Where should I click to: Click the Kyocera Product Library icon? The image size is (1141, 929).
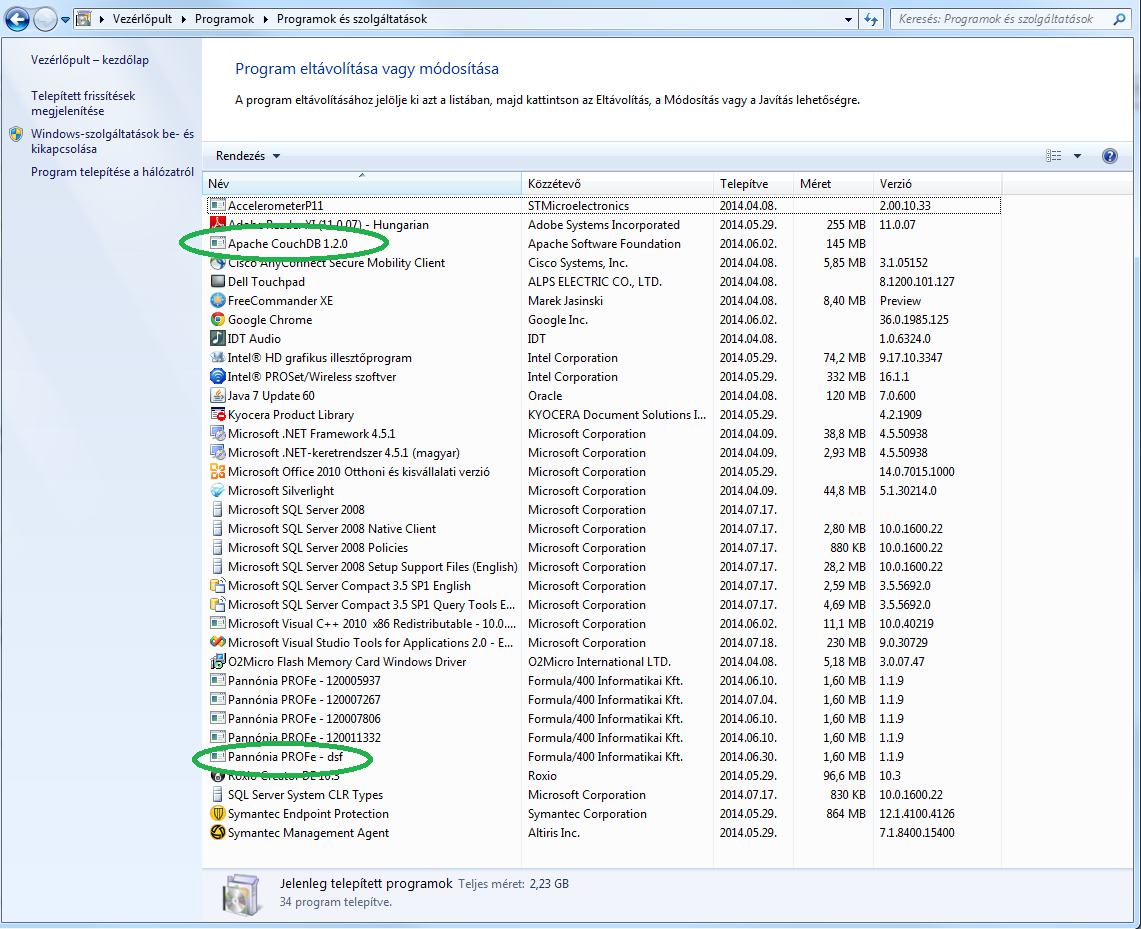[x=217, y=414]
